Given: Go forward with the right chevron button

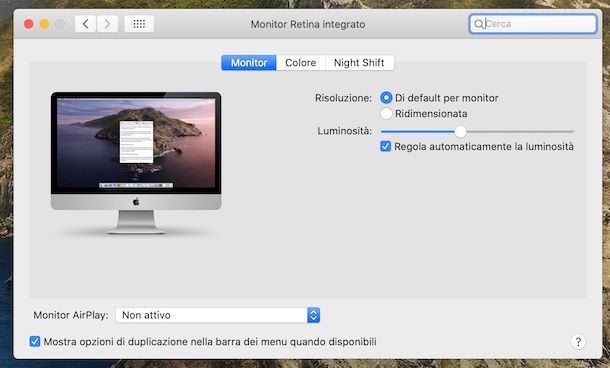Looking at the screenshot, I should point(107,24).
